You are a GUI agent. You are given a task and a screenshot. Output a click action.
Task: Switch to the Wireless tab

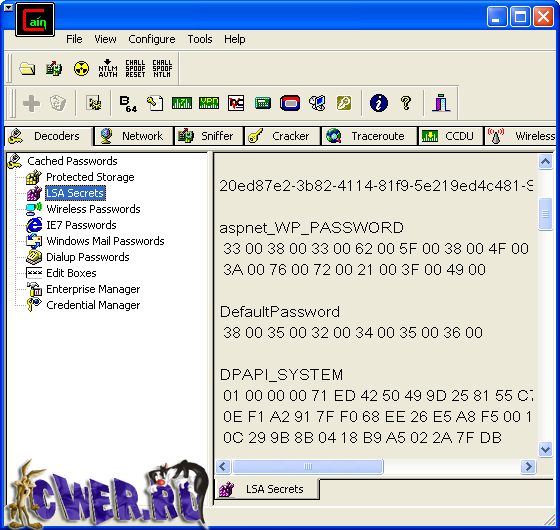(521, 136)
